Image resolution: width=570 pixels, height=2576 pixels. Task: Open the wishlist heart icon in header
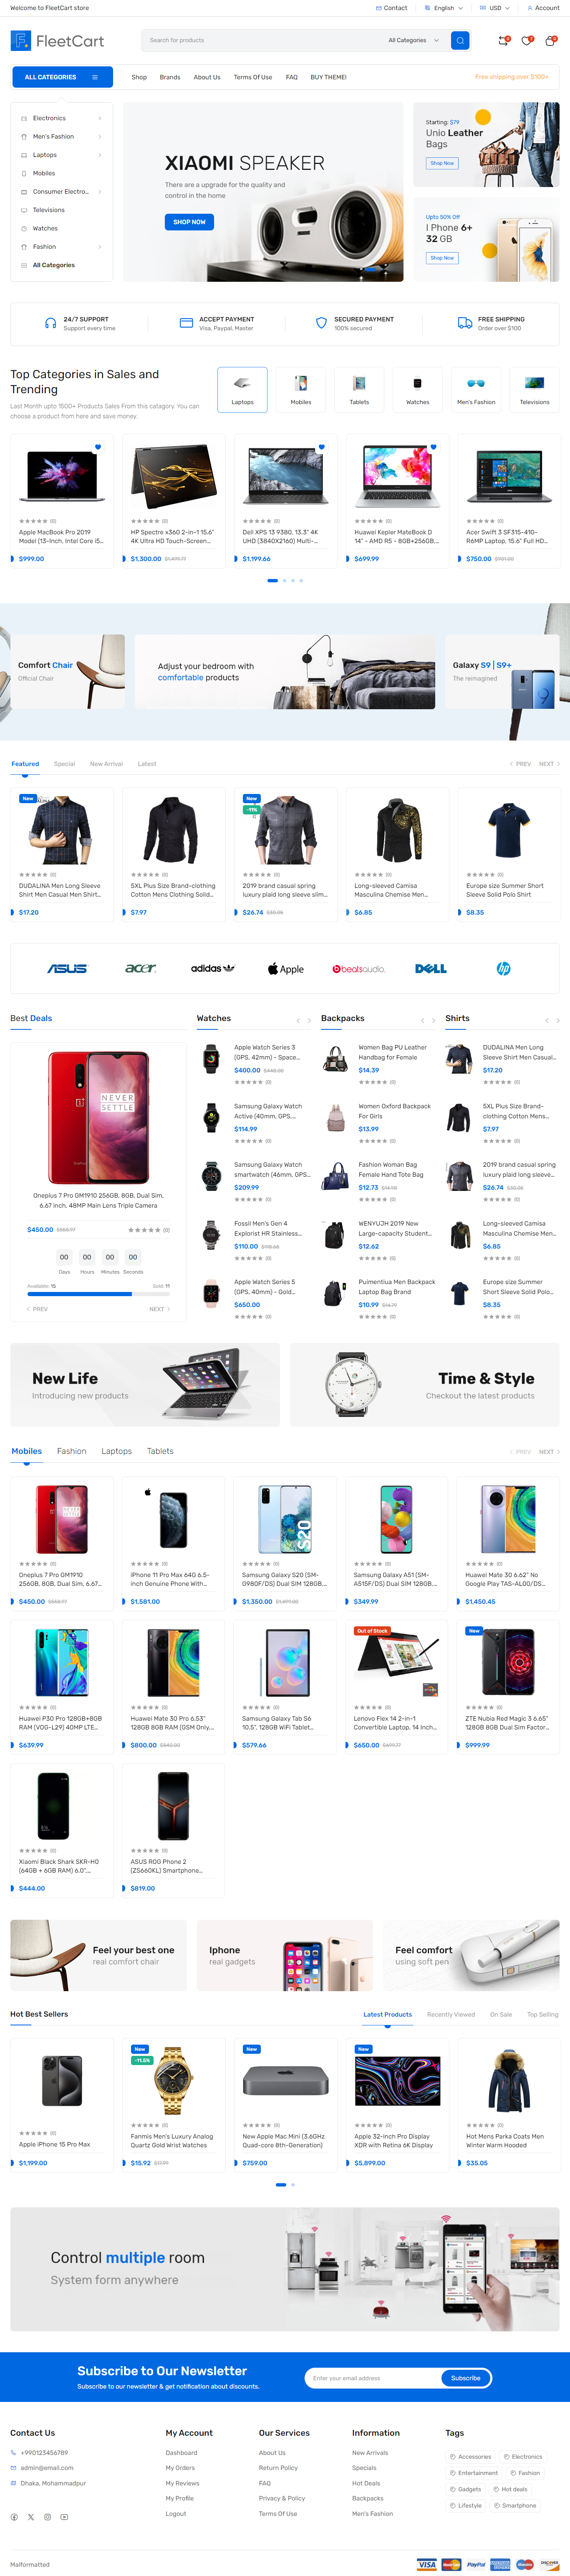click(x=527, y=41)
